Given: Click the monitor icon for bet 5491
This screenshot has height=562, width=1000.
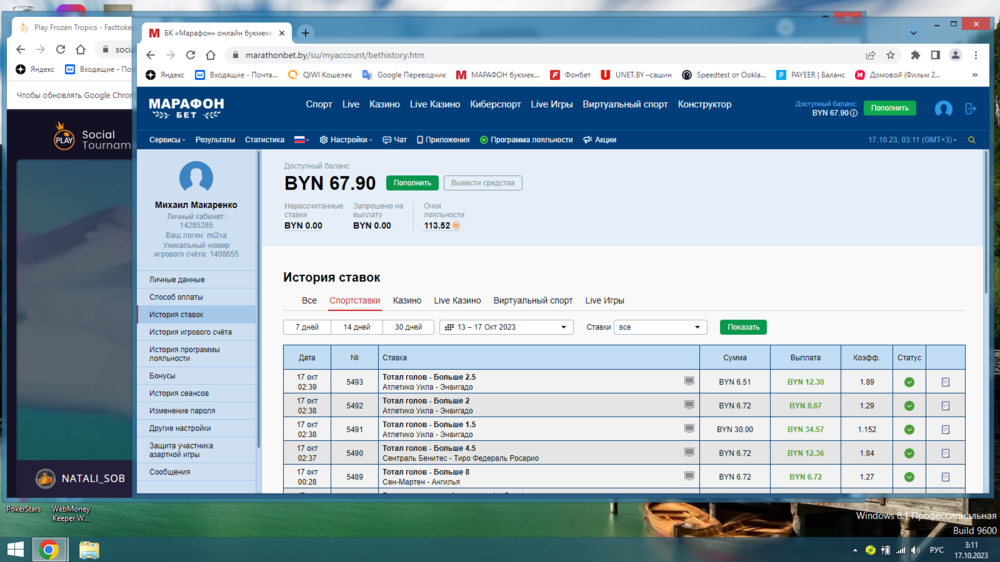Looking at the screenshot, I should coord(689,429).
